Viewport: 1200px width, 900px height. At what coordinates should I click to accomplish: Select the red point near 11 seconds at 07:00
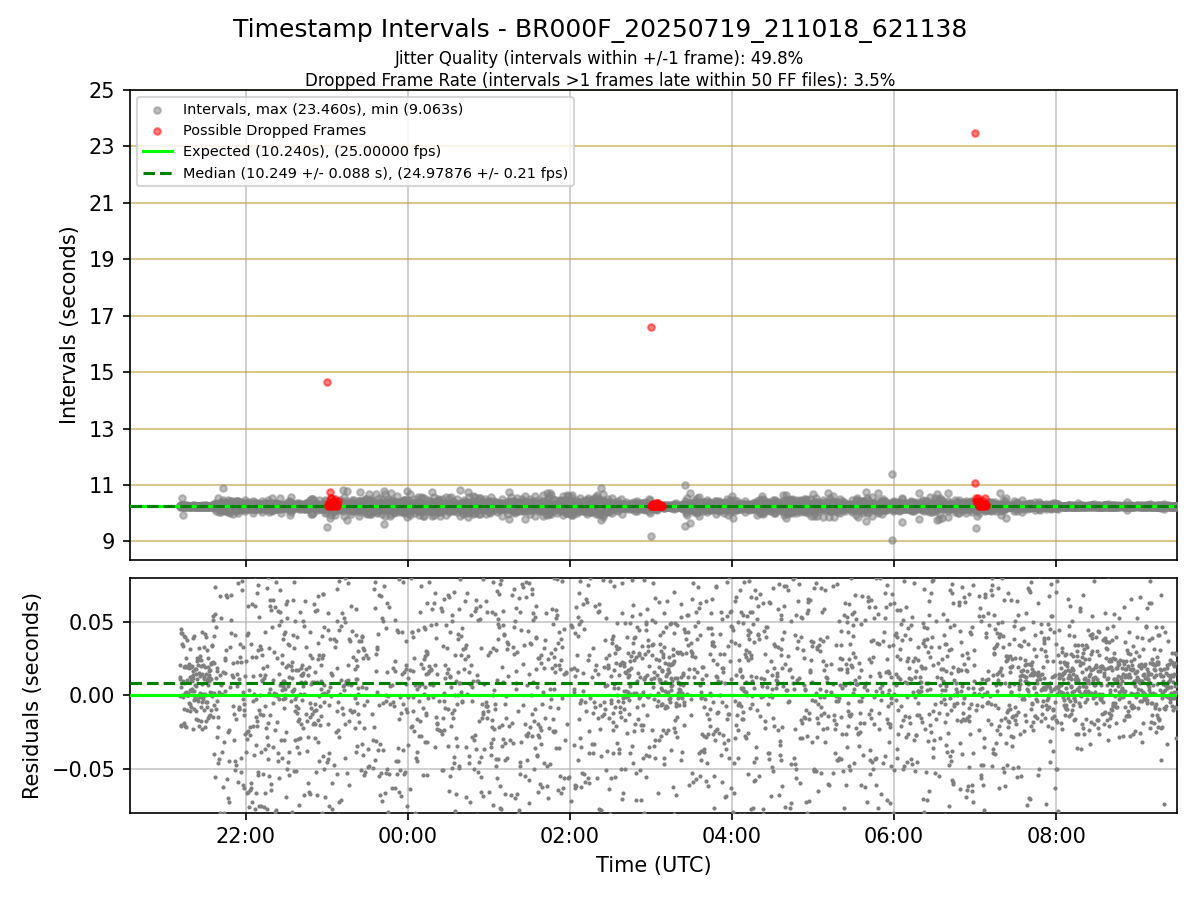point(975,483)
